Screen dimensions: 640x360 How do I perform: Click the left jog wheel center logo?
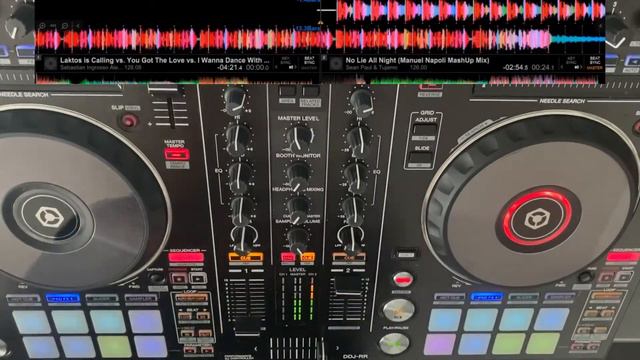[x=49, y=217]
